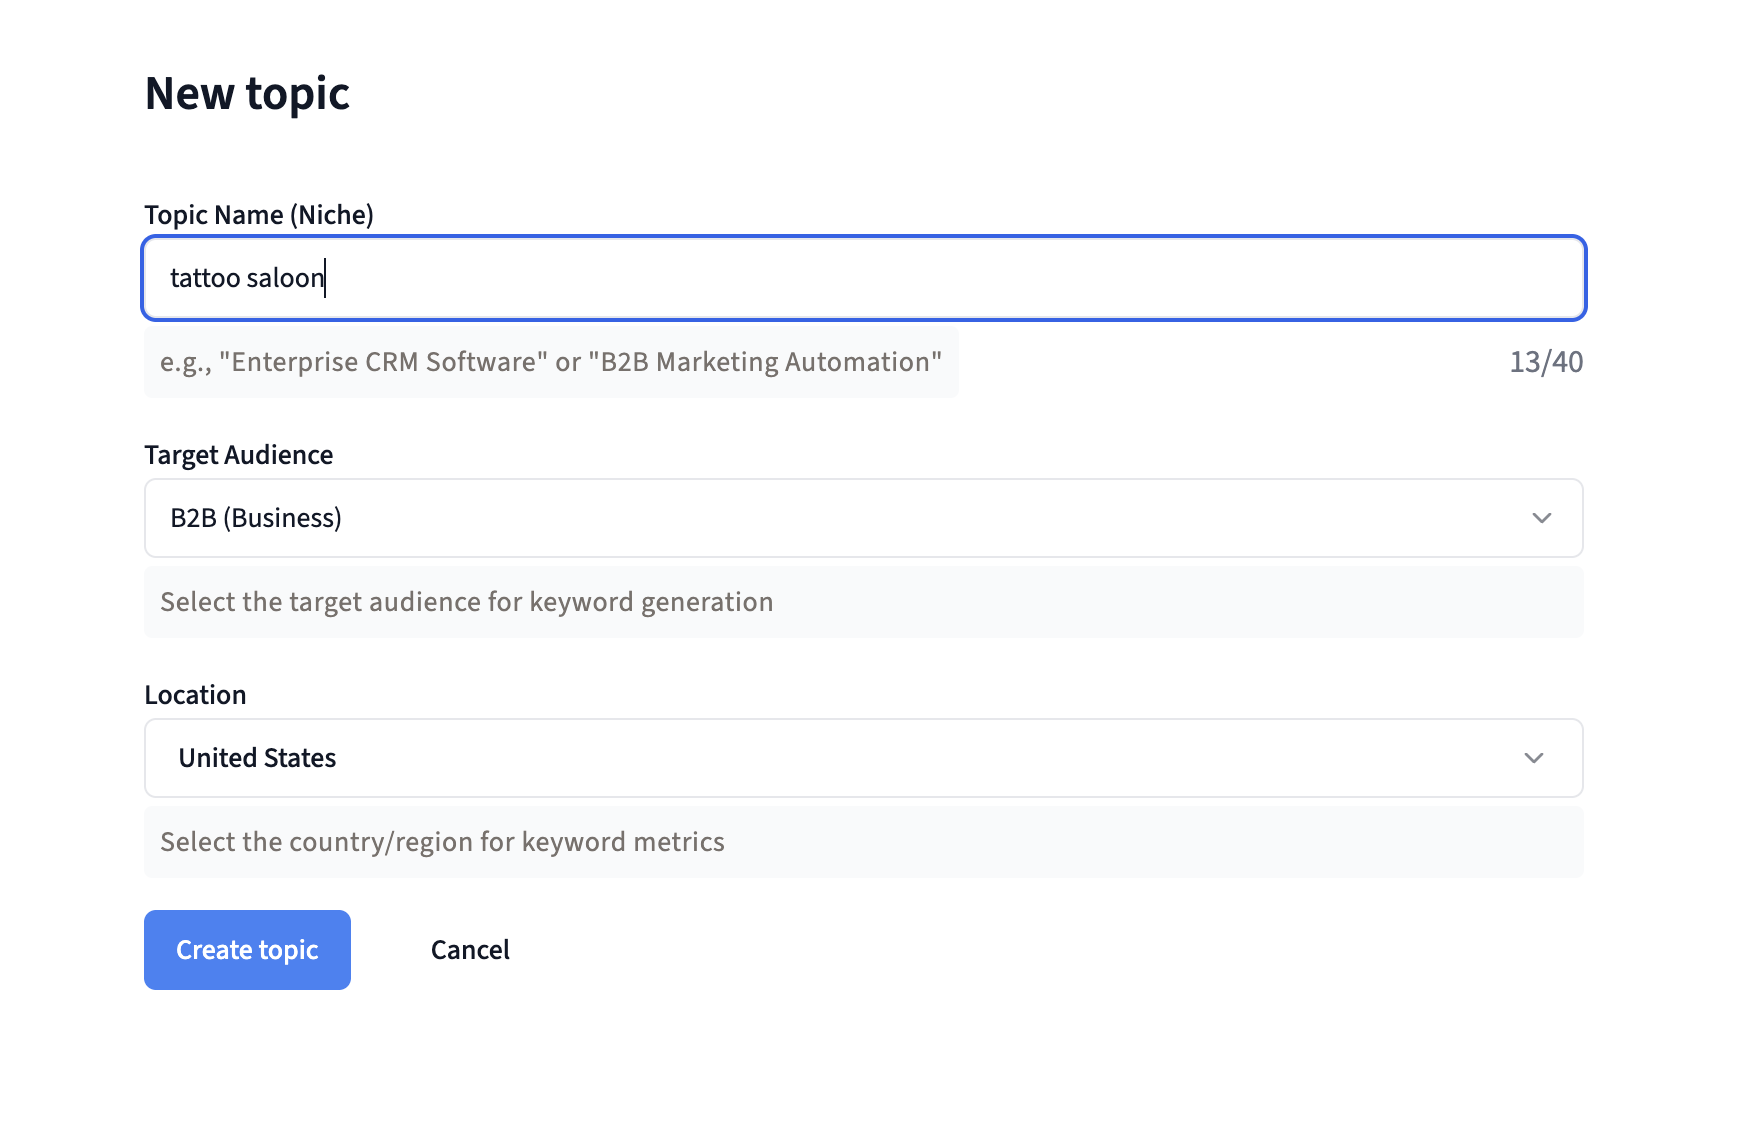
Task: Select the B2B (Business) value text
Action: 256,518
